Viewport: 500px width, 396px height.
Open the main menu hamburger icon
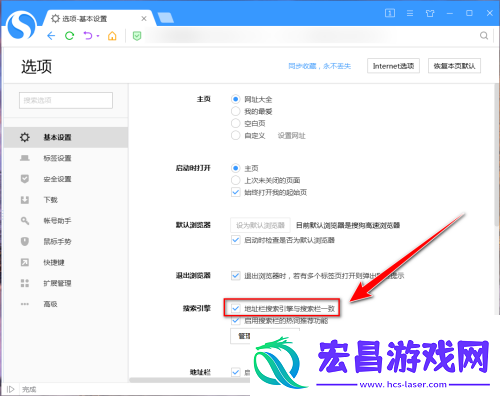pos(410,13)
